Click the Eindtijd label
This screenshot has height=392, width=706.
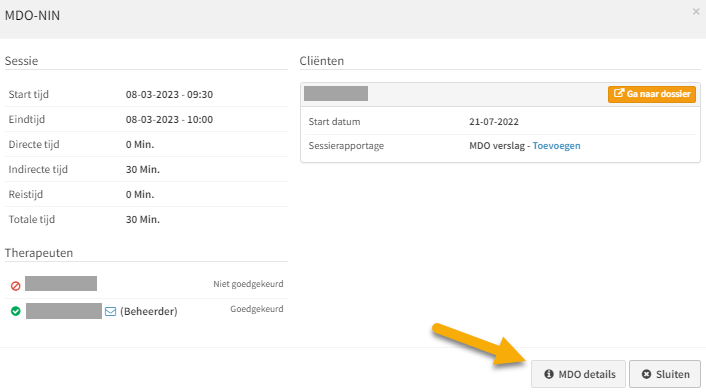click(27, 120)
